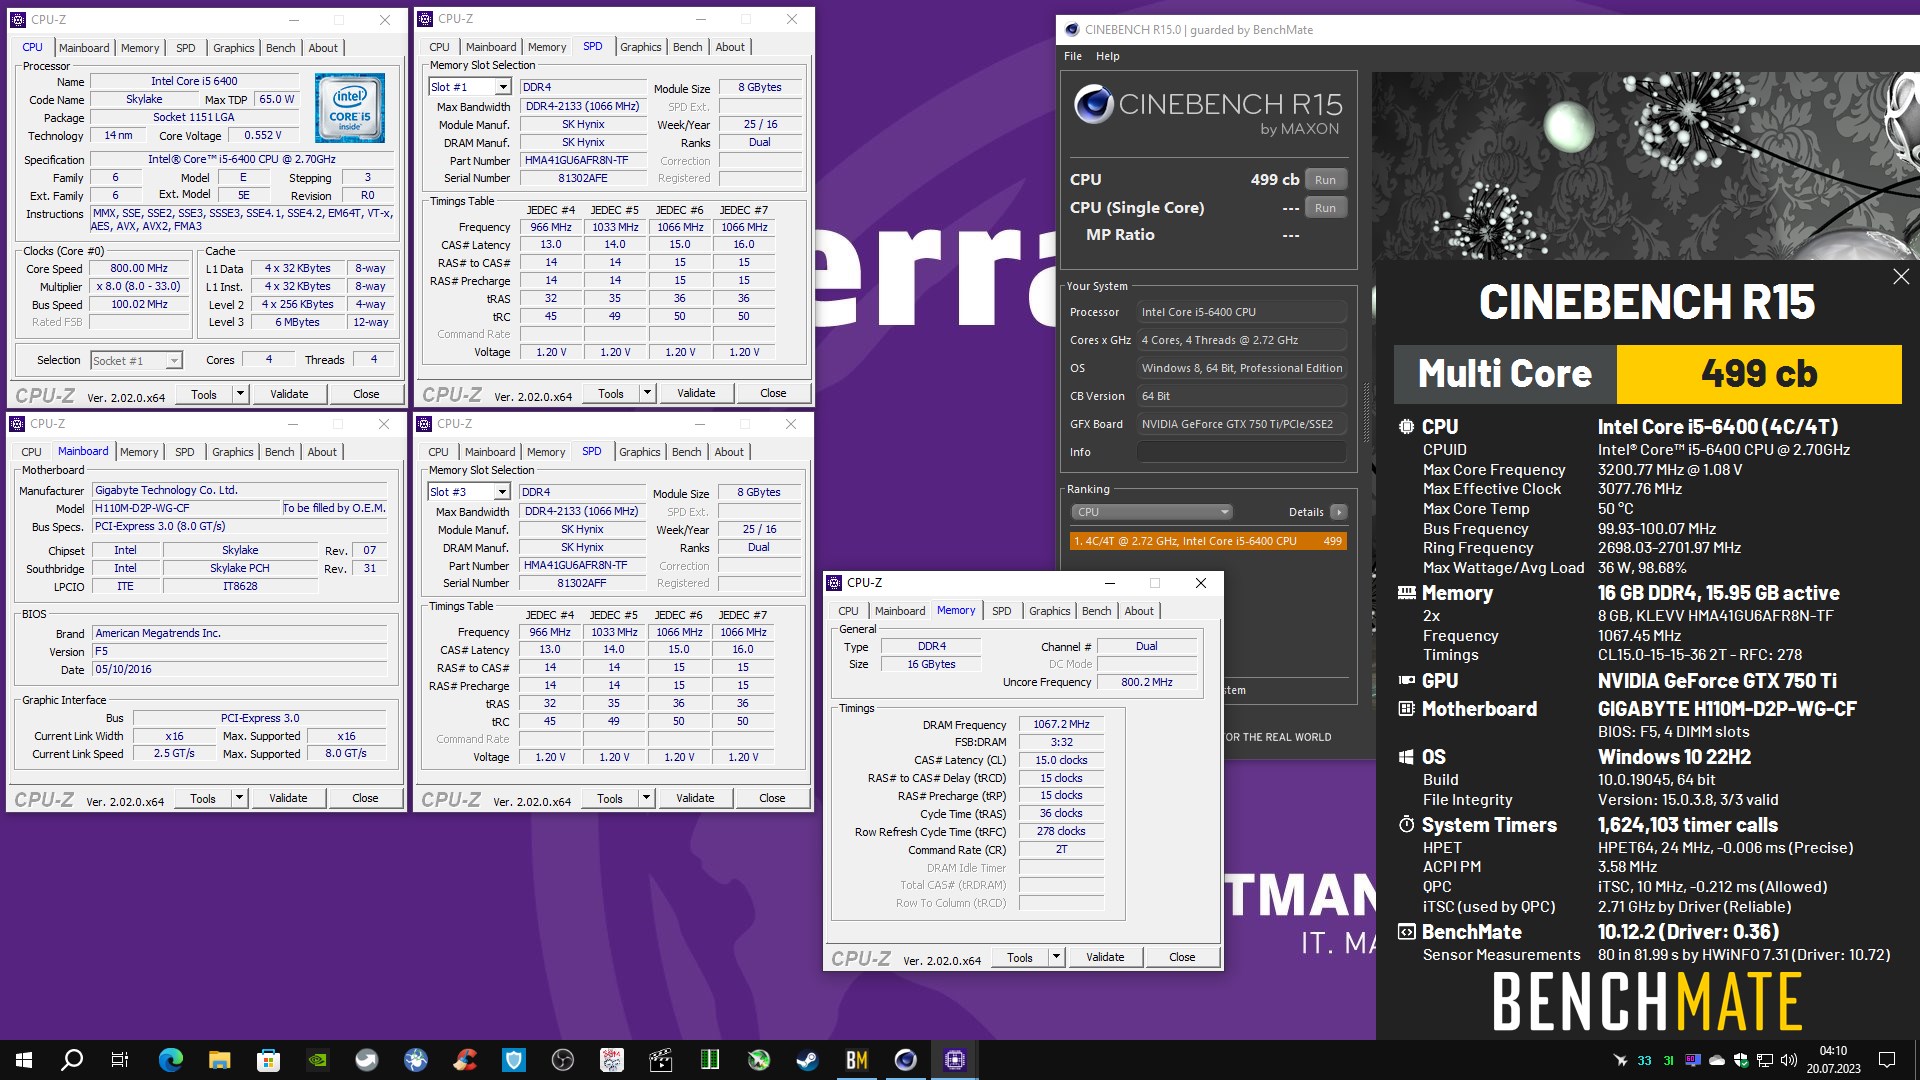1920x1080 pixels.
Task: Open CCleaner from the taskbar
Action: point(464,1060)
